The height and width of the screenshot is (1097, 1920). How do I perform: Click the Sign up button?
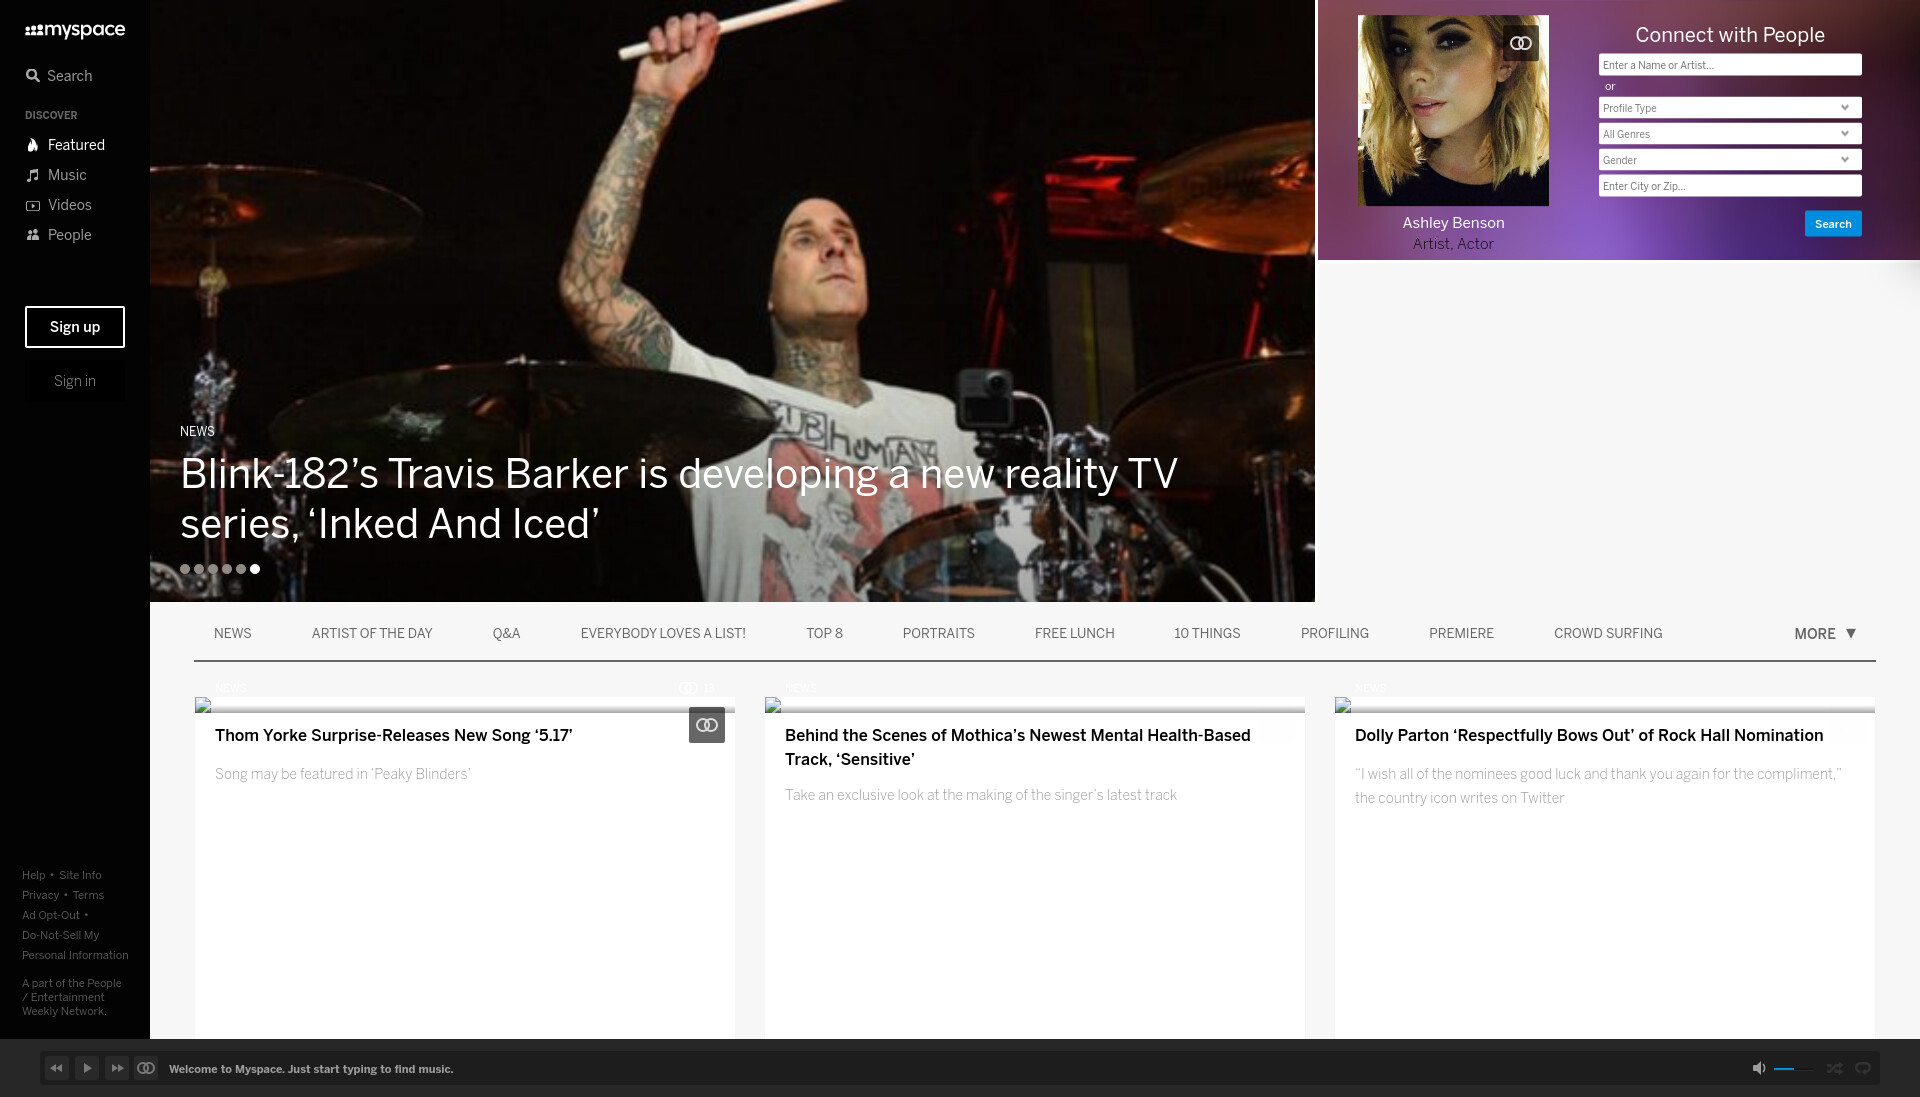(x=75, y=327)
